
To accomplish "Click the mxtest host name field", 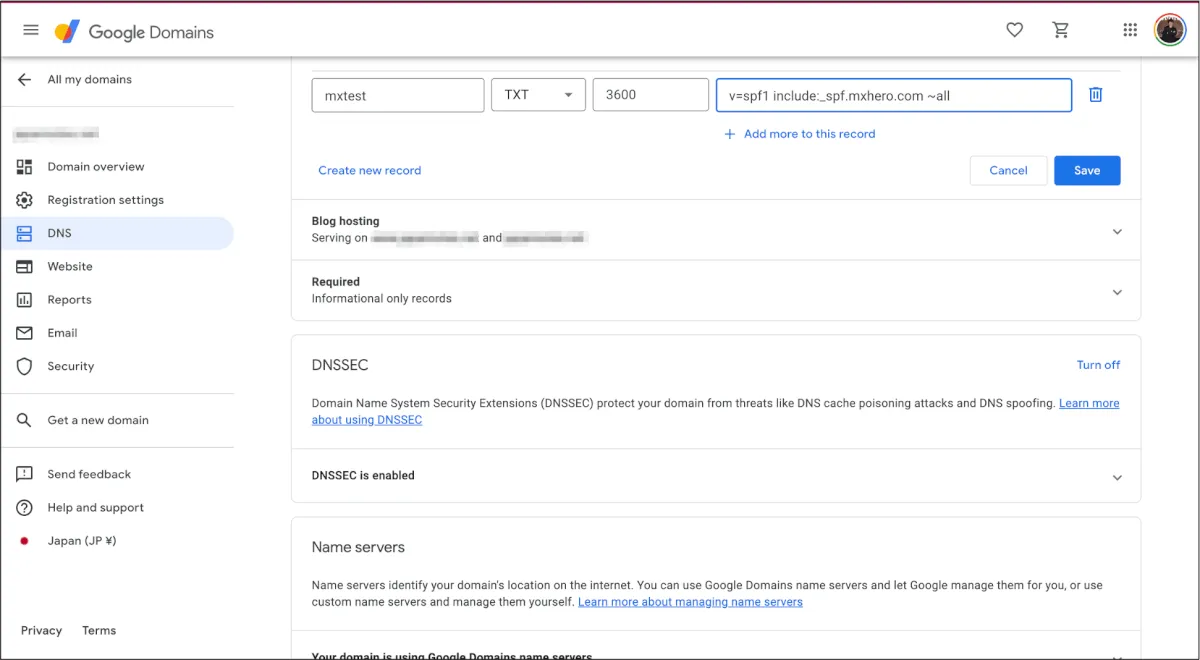I will pyautogui.click(x=398, y=95).
